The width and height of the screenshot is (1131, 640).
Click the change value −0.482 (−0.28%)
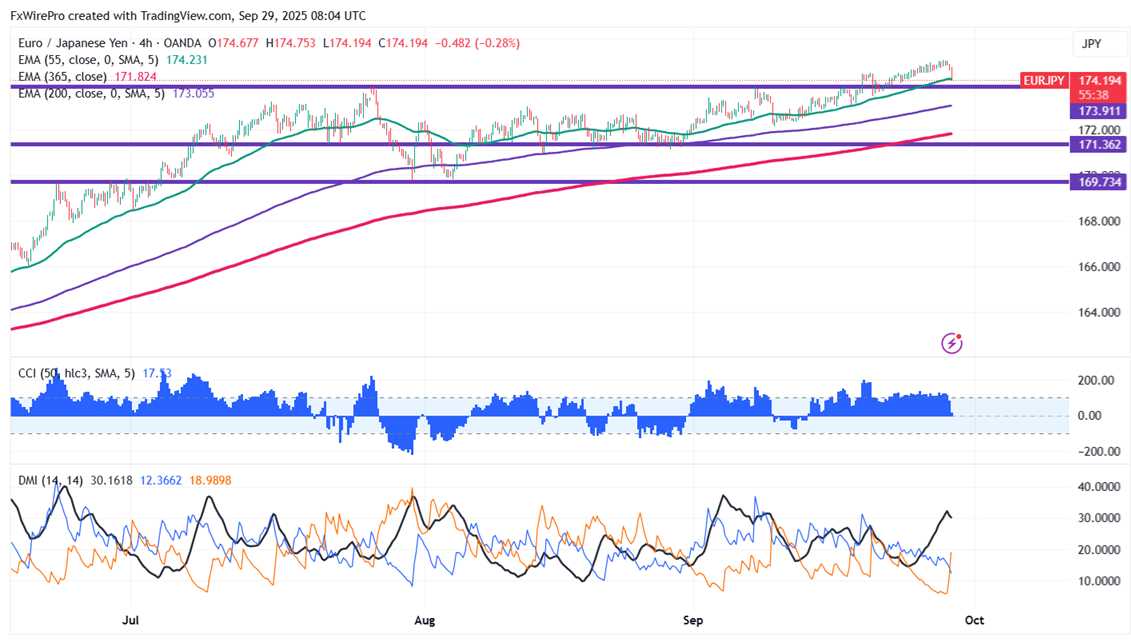[x=477, y=43]
